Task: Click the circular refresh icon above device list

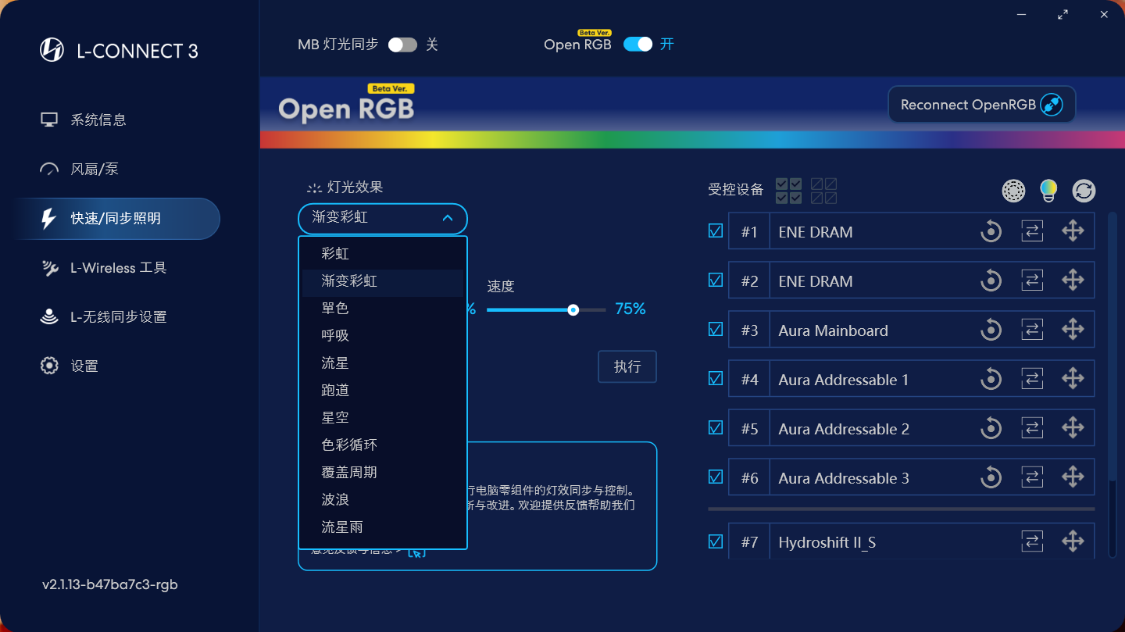Action: tap(1083, 191)
